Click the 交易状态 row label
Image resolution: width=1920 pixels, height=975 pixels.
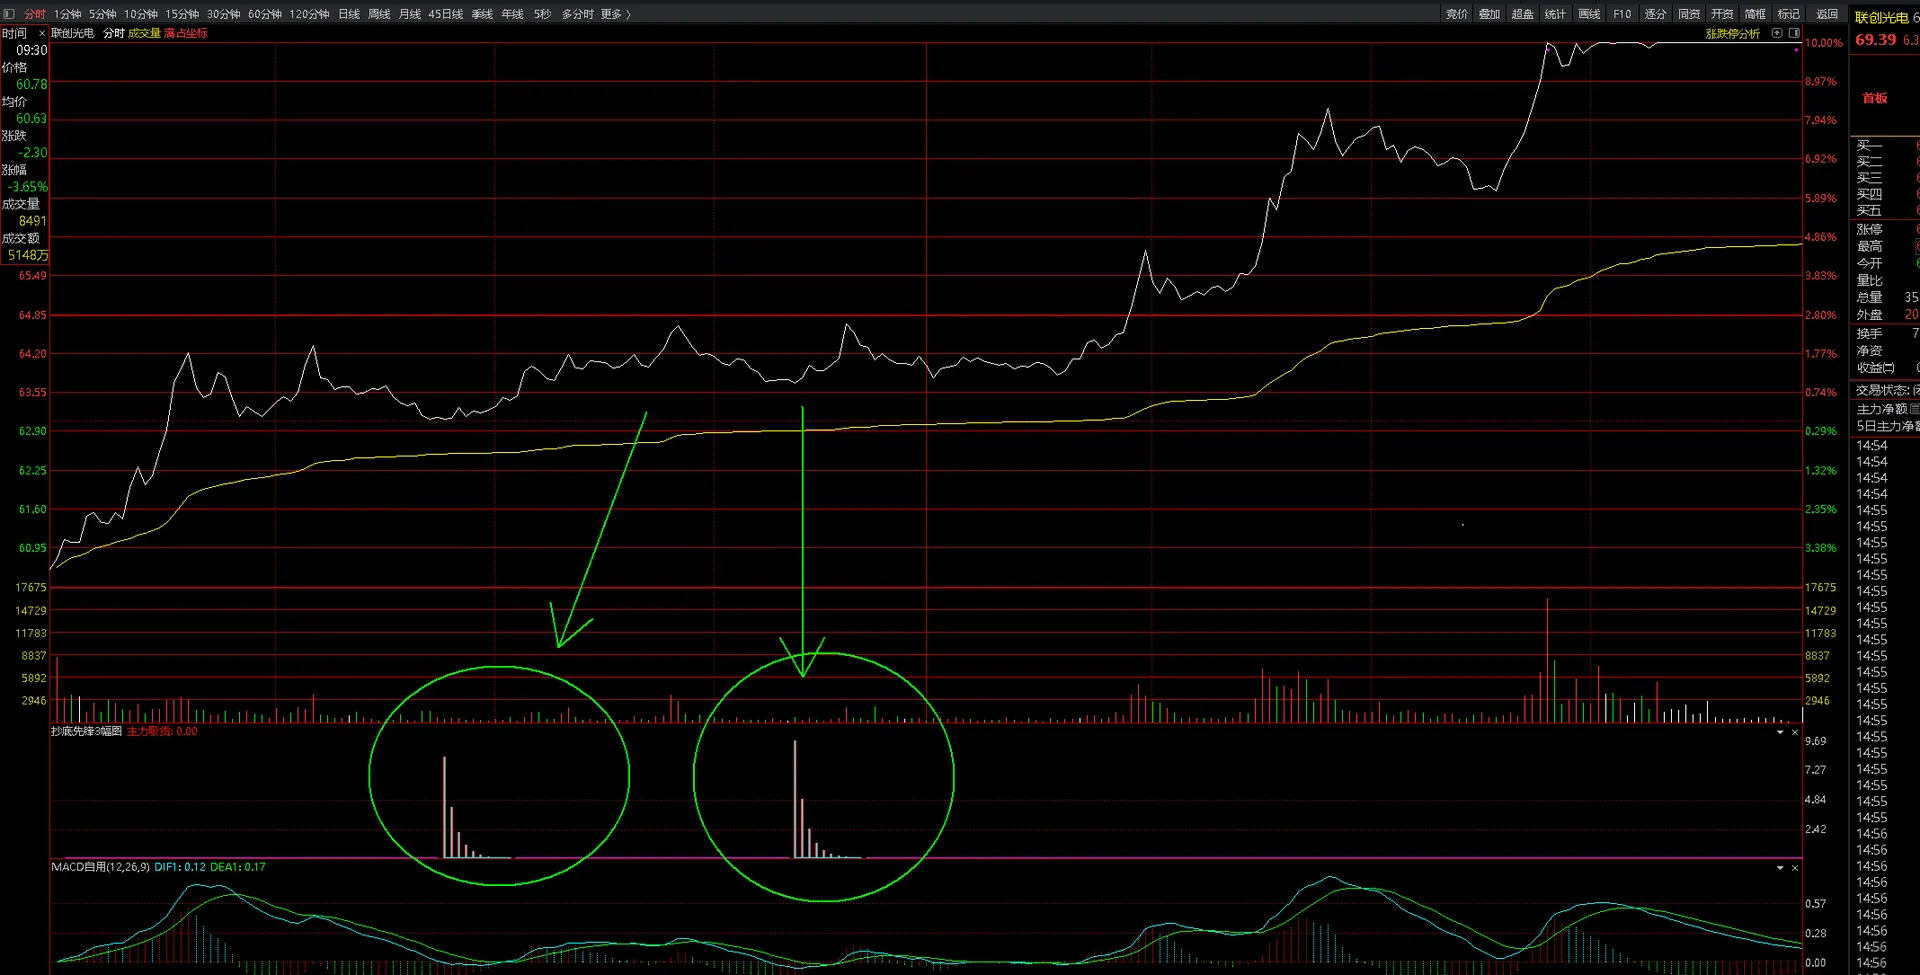1883,390
